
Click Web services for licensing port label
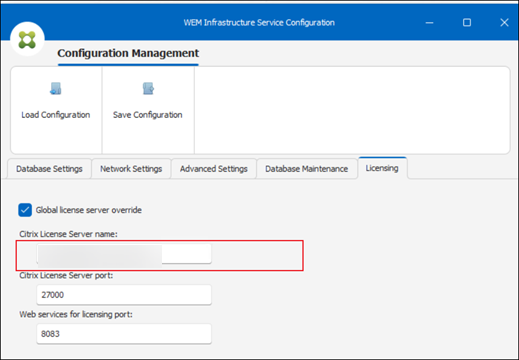pos(76,314)
